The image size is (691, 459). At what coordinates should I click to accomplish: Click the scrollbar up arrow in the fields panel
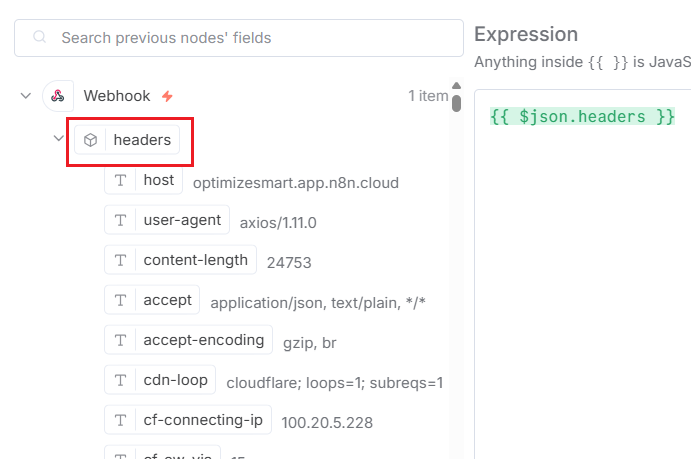tap(456, 86)
